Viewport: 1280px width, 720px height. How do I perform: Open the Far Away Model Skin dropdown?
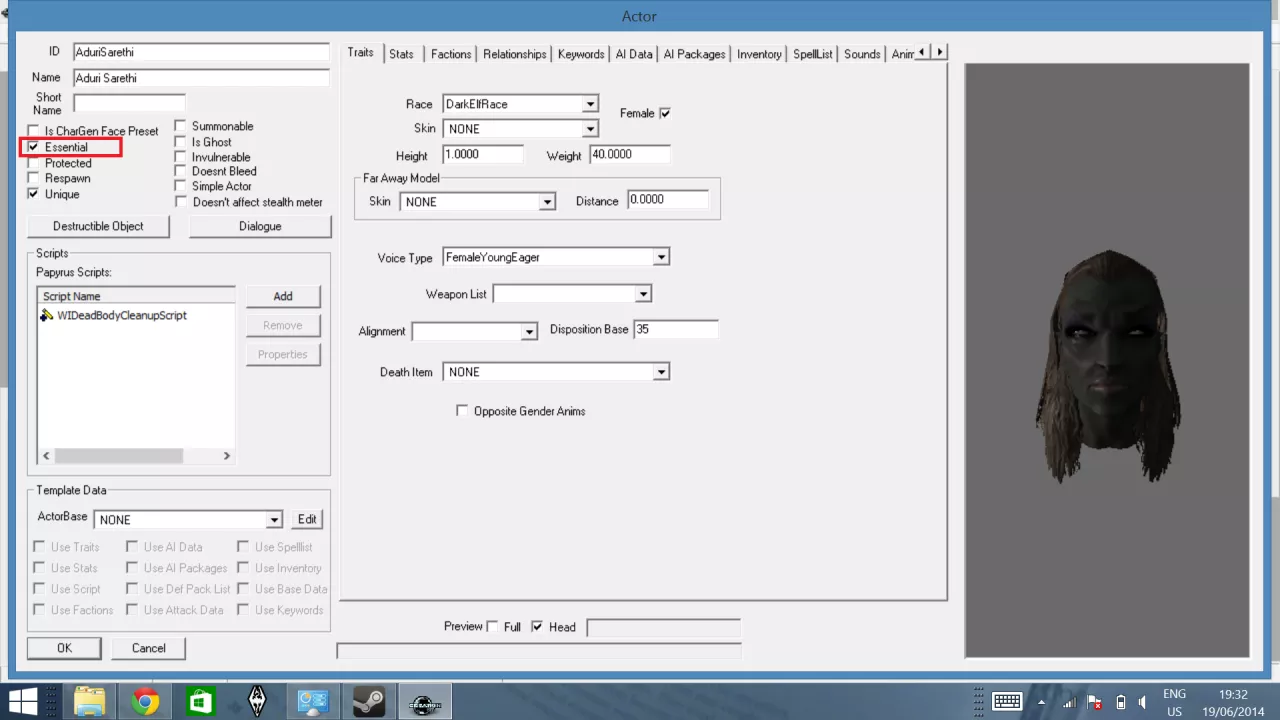547,202
